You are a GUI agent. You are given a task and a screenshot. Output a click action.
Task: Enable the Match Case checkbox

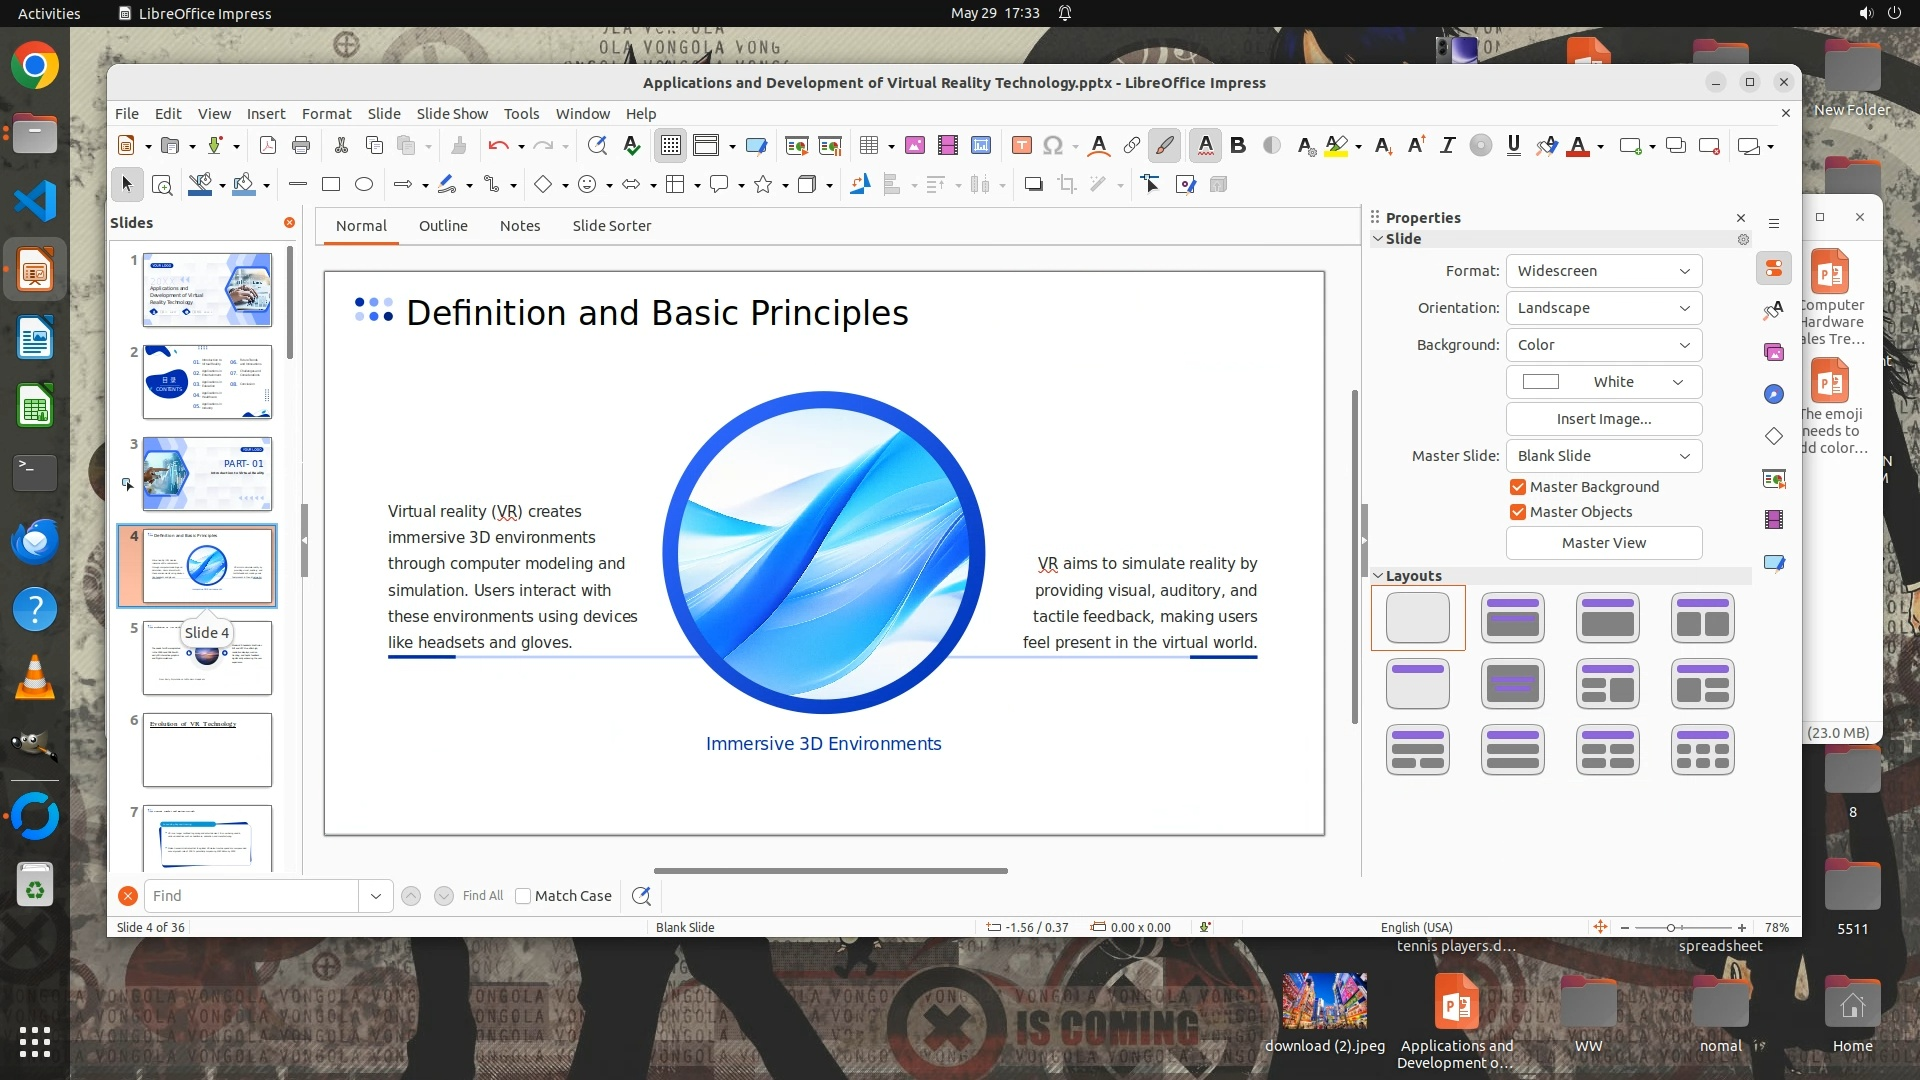pyautogui.click(x=523, y=896)
